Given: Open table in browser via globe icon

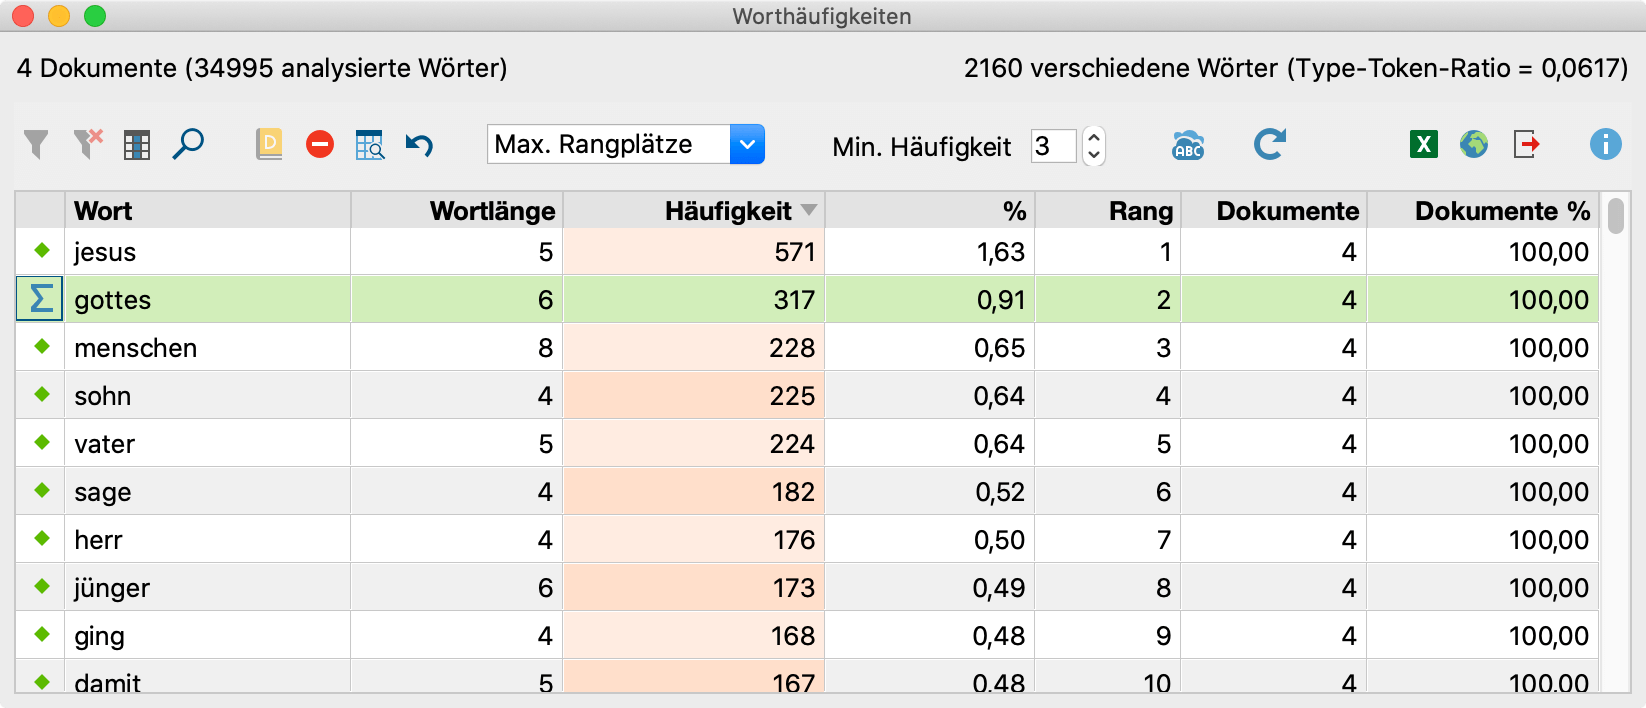Looking at the screenshot, I should pos(1473,145).
